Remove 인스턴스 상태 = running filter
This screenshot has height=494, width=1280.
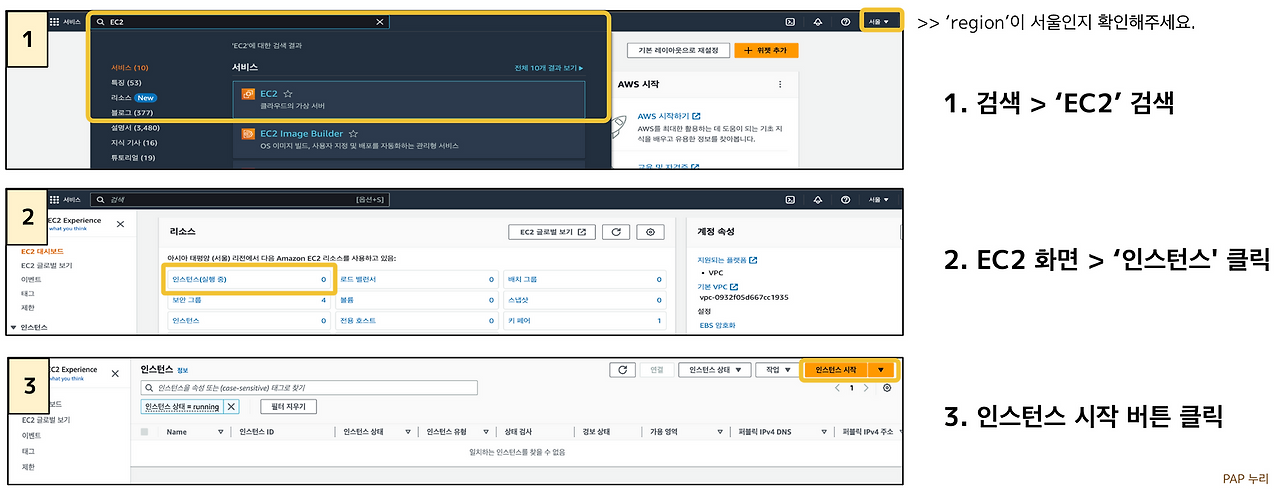pyautogui.click(x=232, y=407)
